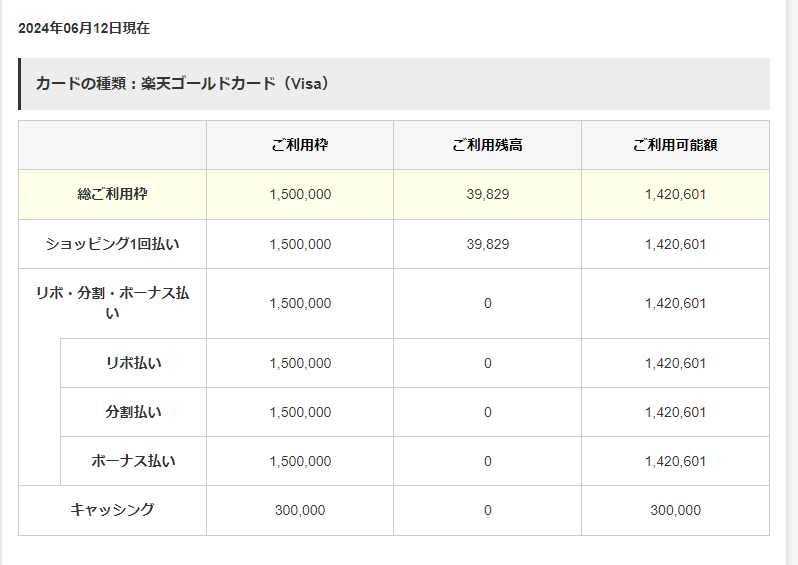Select the リボ払い sub-row label
The width and height of the screenshot is (798, 565).
[133, 363]
